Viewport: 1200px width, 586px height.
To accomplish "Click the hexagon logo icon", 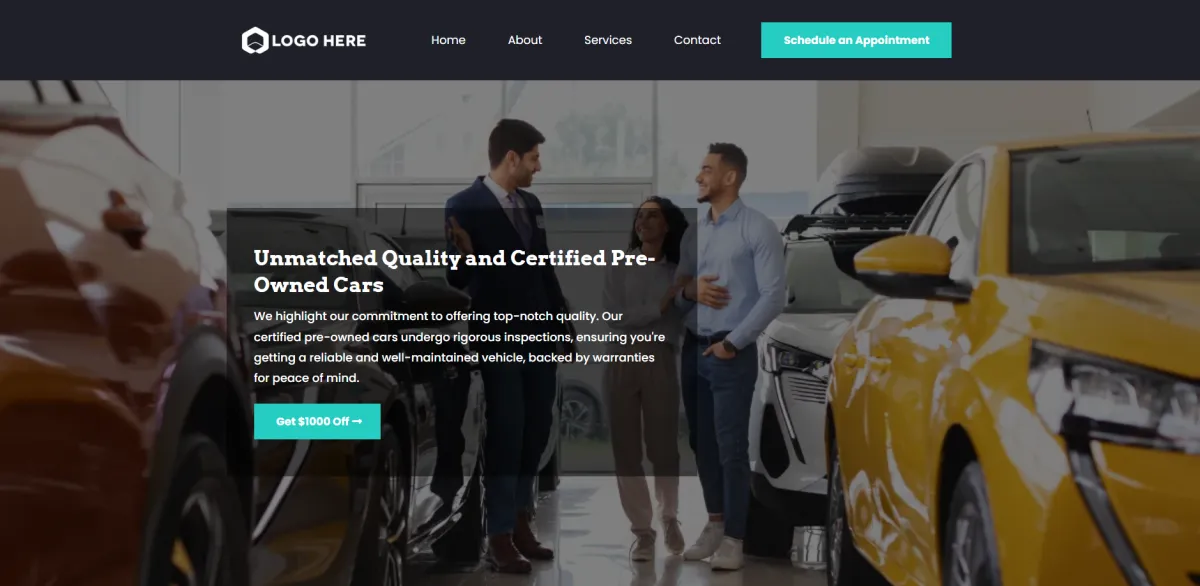I will tap(255, 40).
